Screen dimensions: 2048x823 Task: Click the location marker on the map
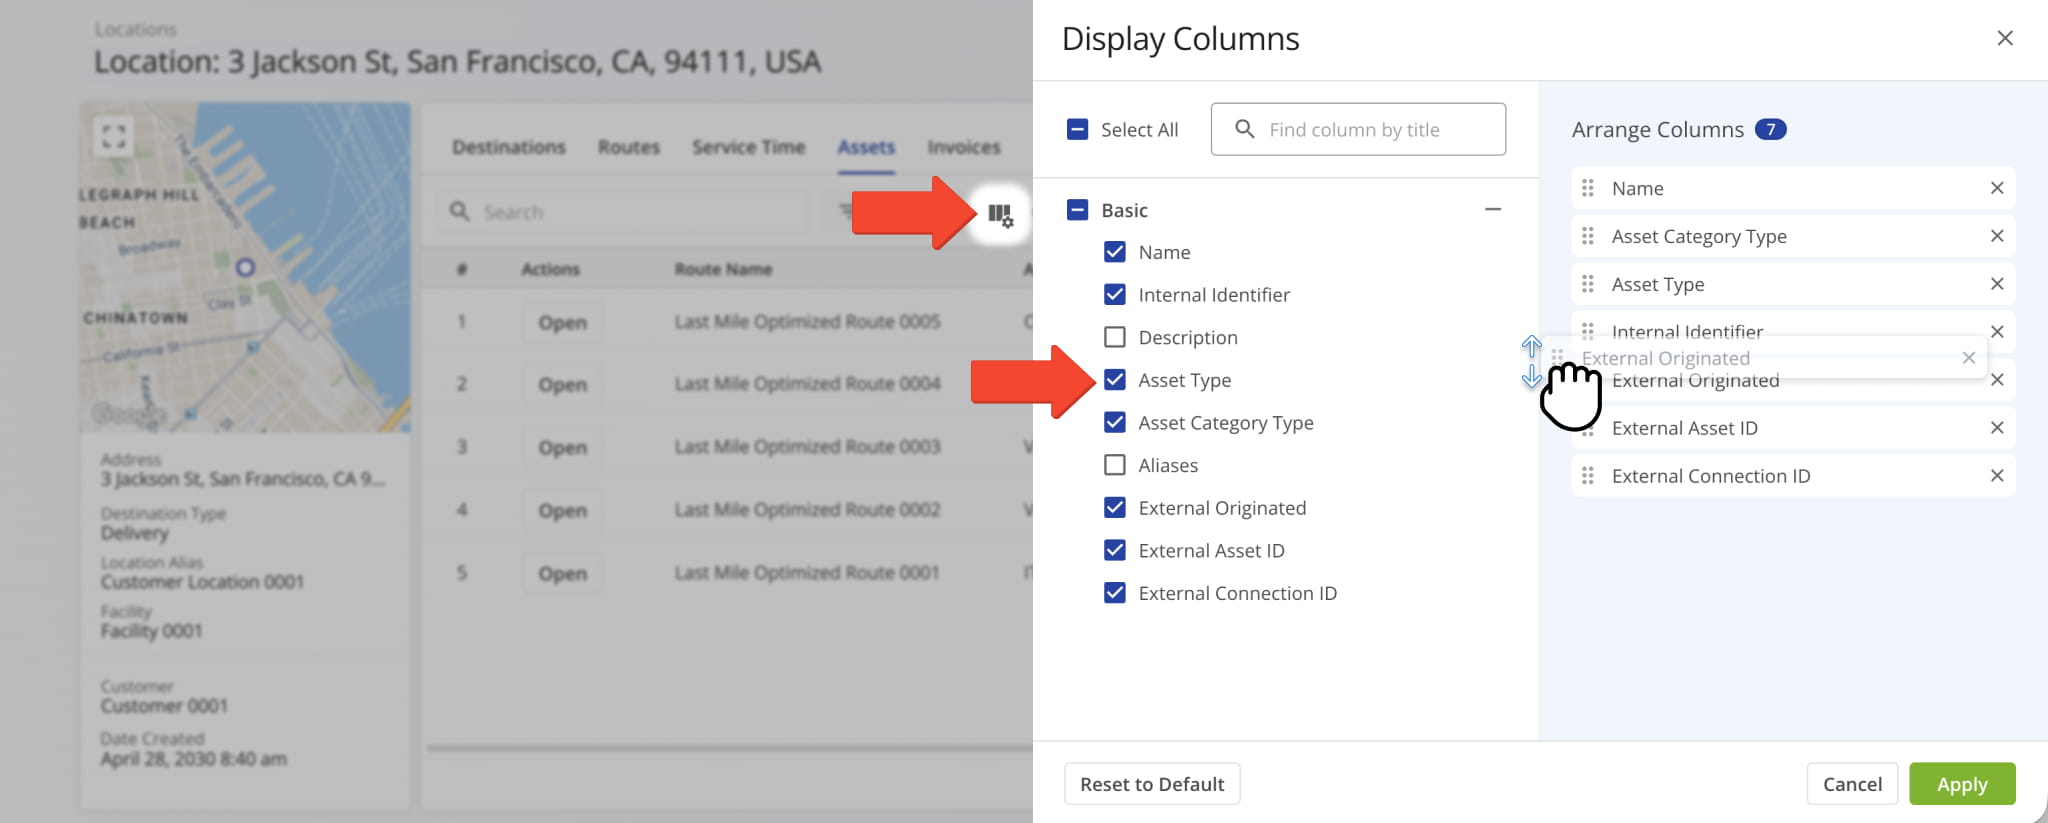245,267
